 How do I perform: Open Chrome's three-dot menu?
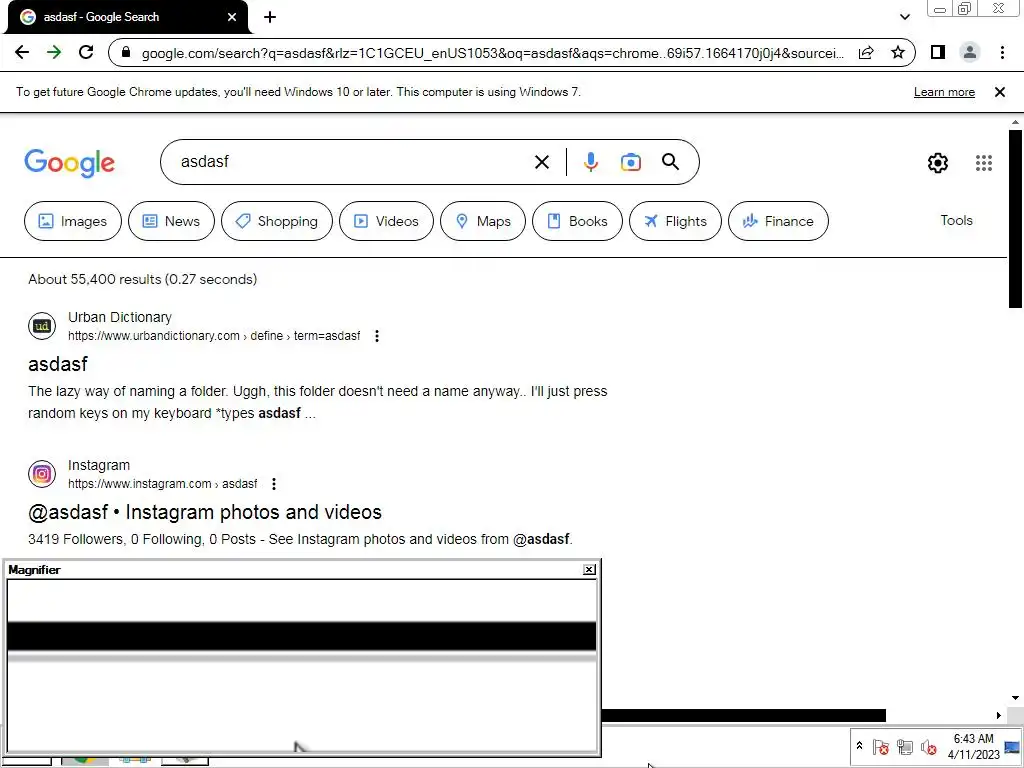1002,52
